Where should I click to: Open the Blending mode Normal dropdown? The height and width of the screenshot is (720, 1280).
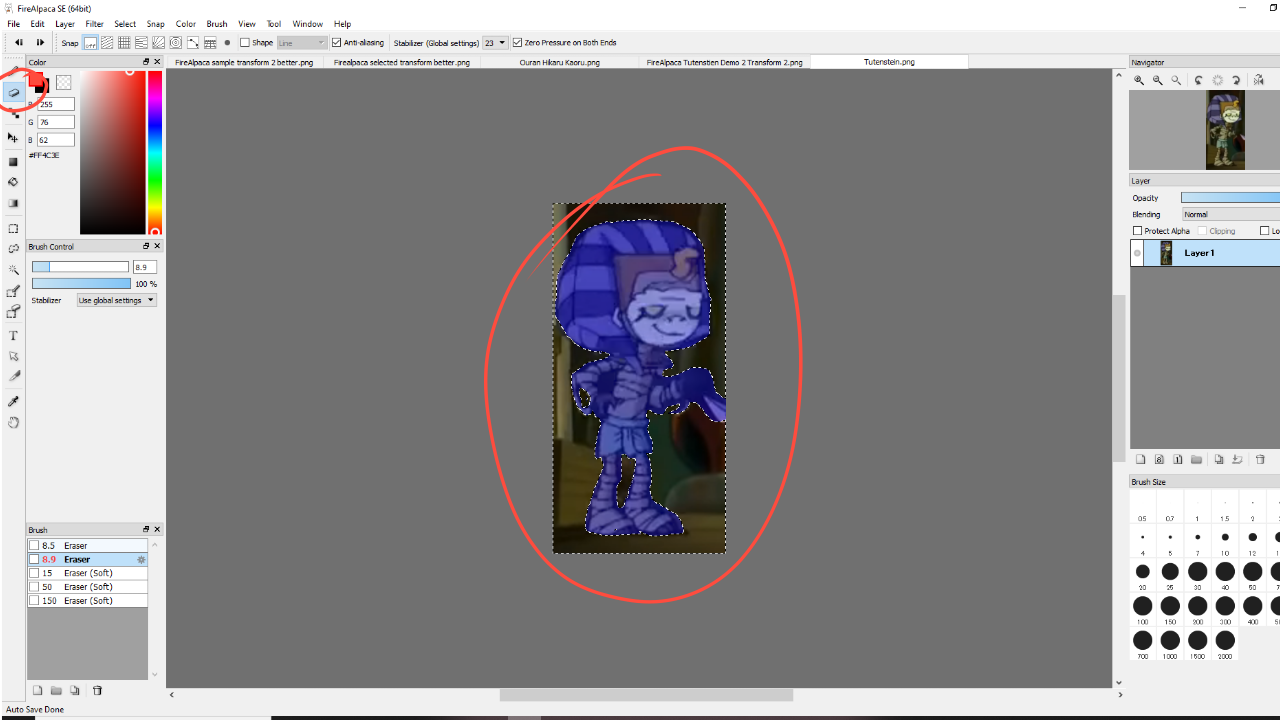pos(1230,214)
